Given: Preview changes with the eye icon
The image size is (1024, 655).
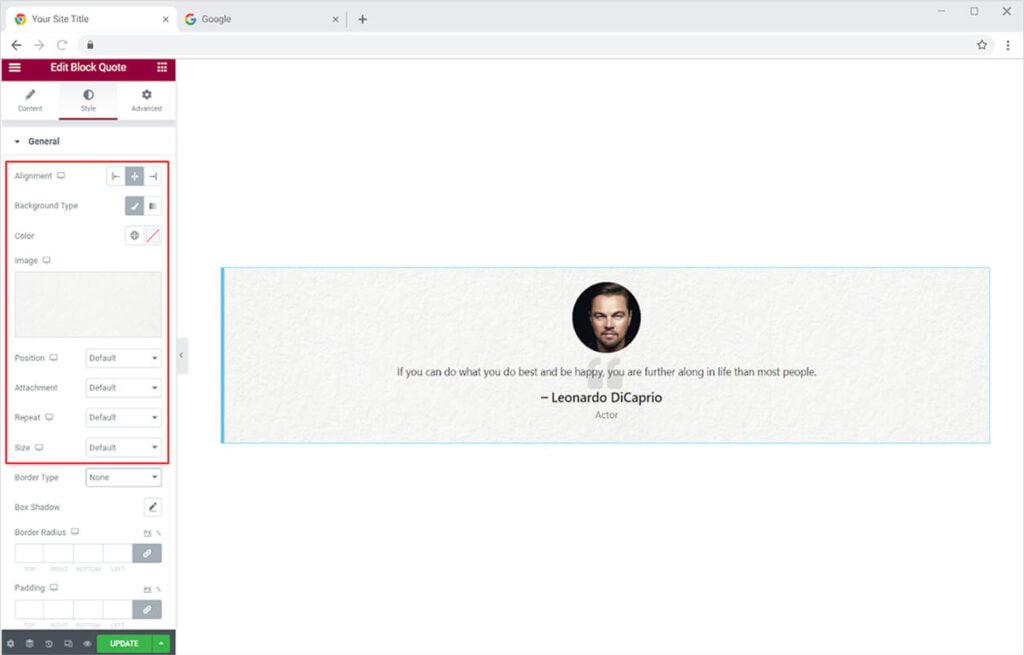Looking at the screenshot, I should coord(87,643).
